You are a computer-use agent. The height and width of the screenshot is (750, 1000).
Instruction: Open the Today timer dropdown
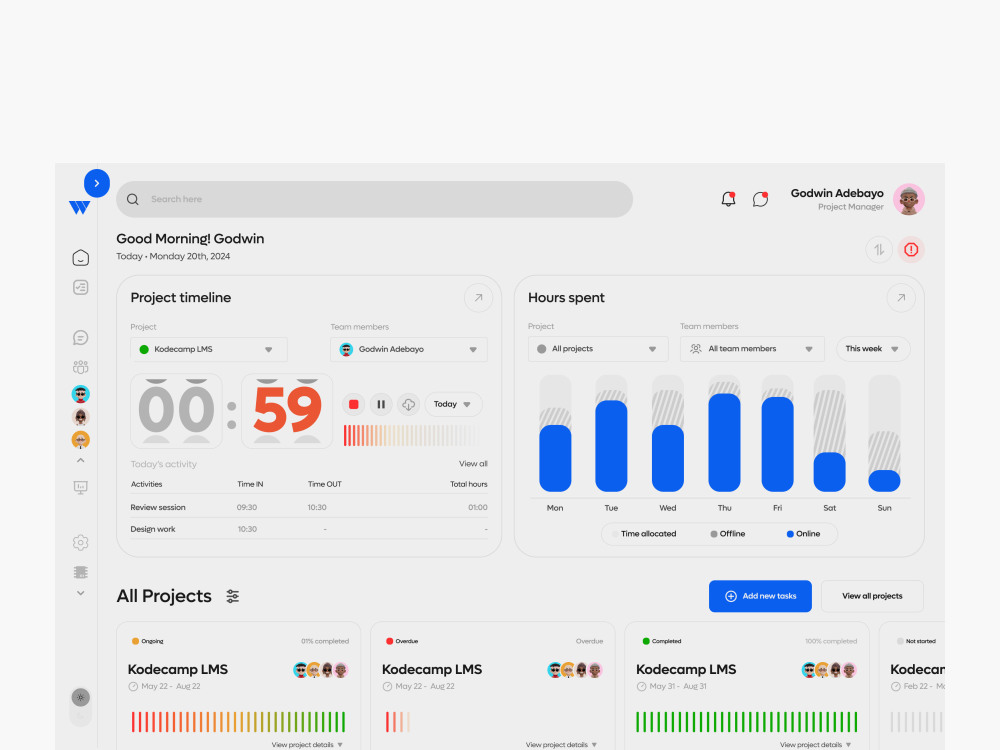453,404
